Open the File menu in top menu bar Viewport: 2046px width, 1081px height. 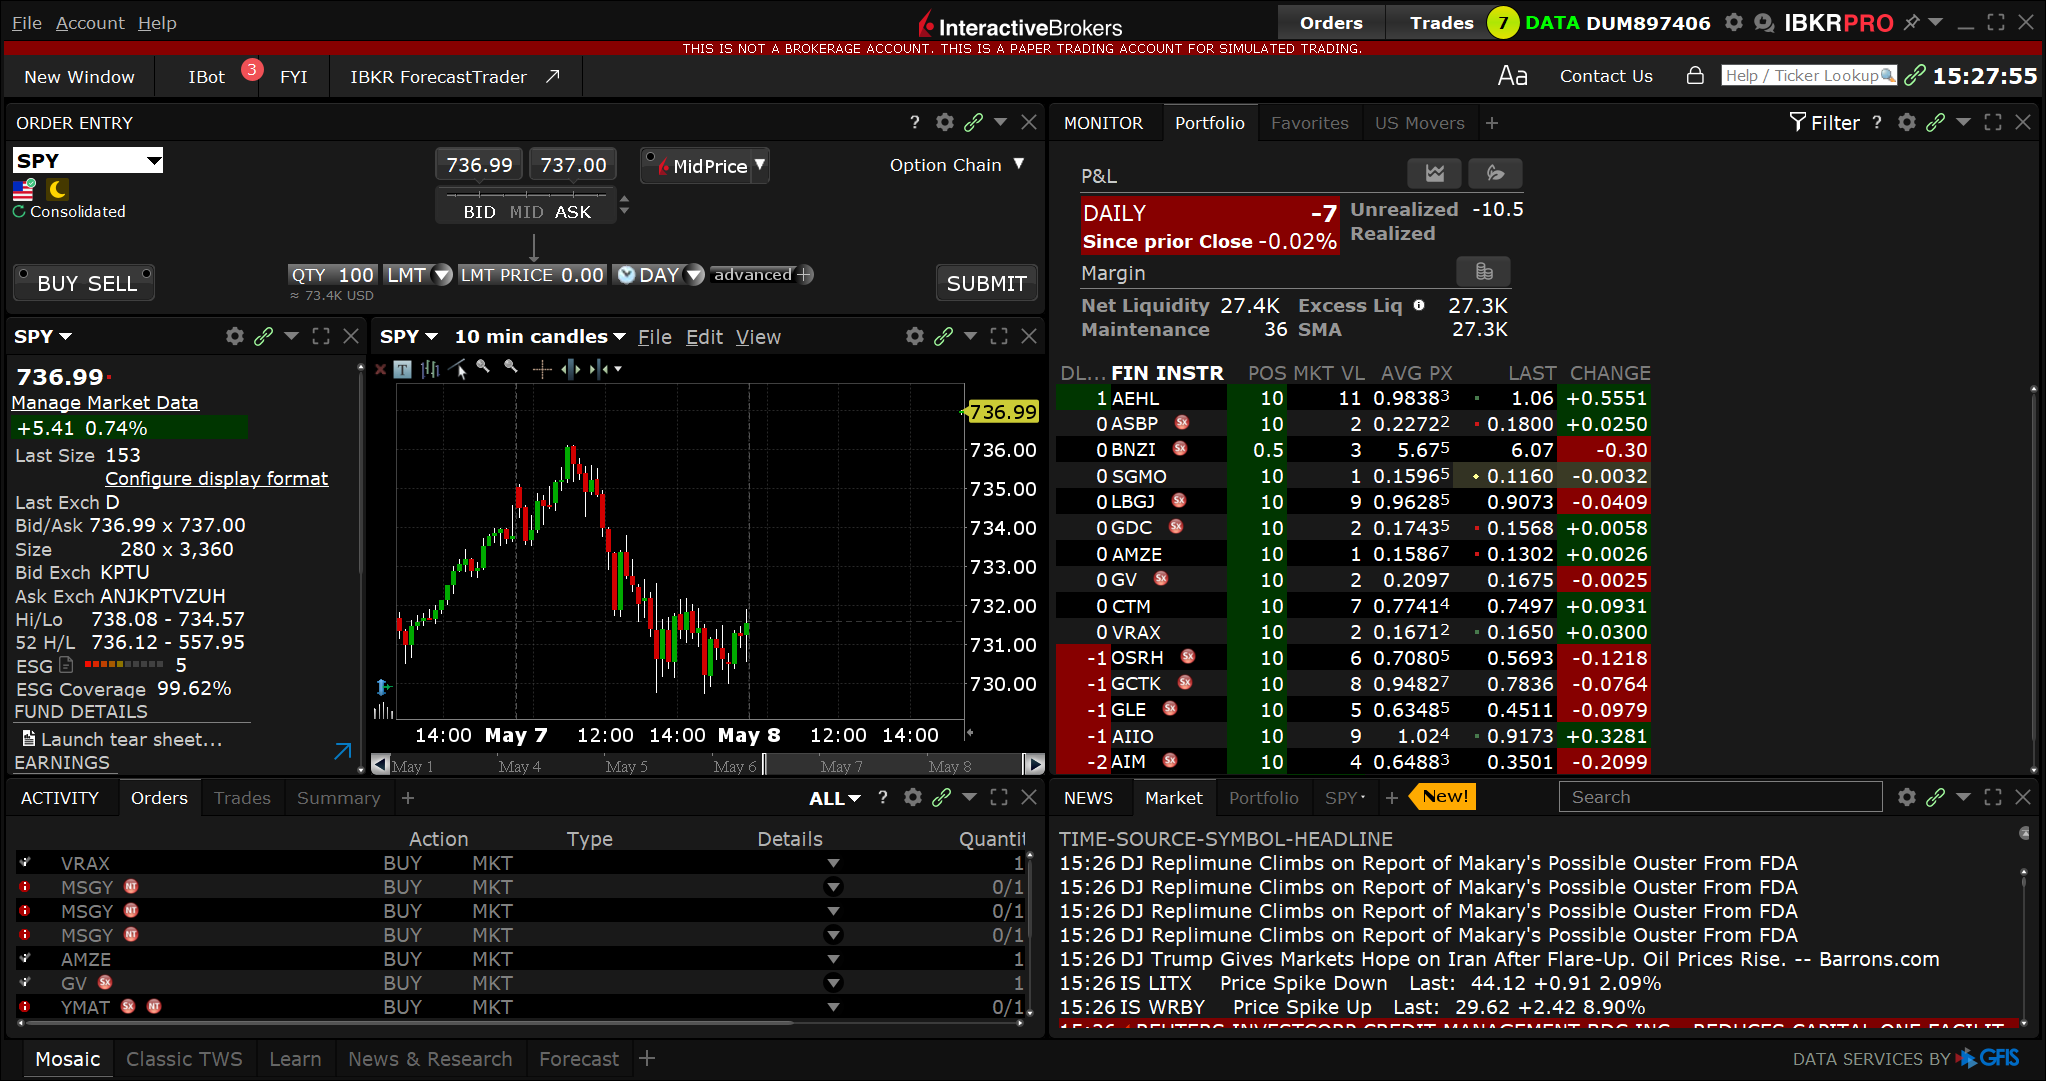27,22
